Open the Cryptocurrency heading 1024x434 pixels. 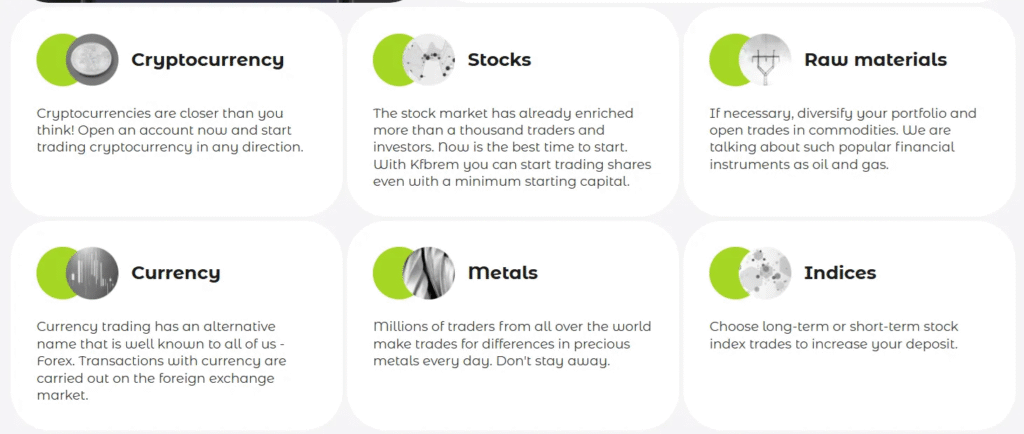pyautogui.click(x=207, y=60)
